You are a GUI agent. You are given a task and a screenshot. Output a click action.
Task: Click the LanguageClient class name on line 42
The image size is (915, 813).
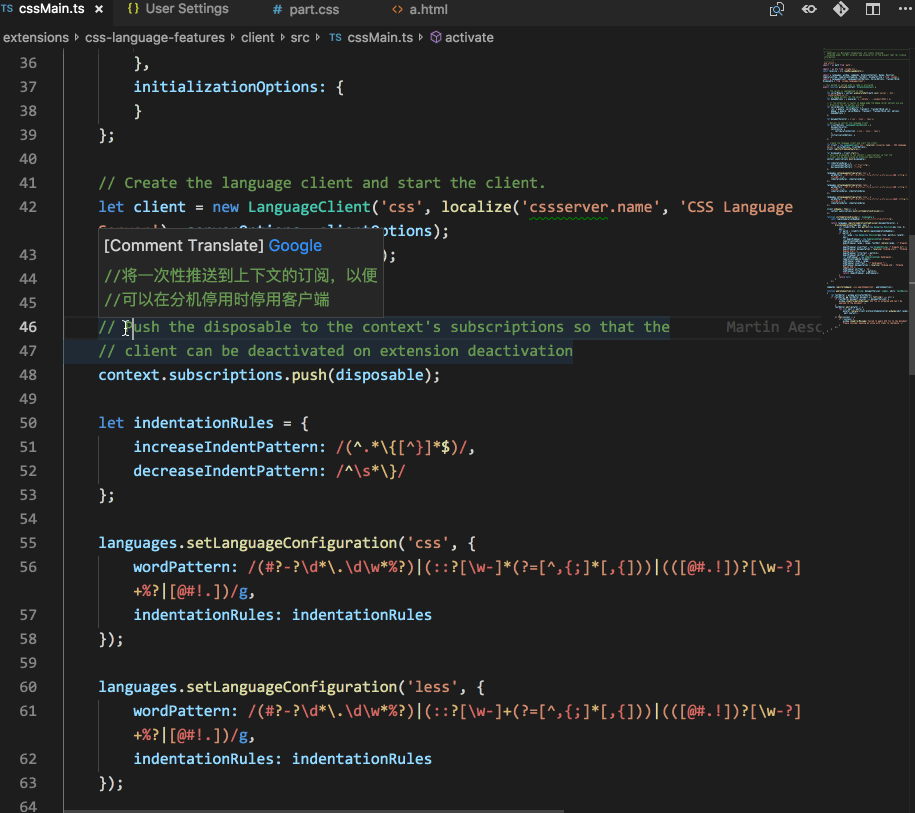click(309, 207)
